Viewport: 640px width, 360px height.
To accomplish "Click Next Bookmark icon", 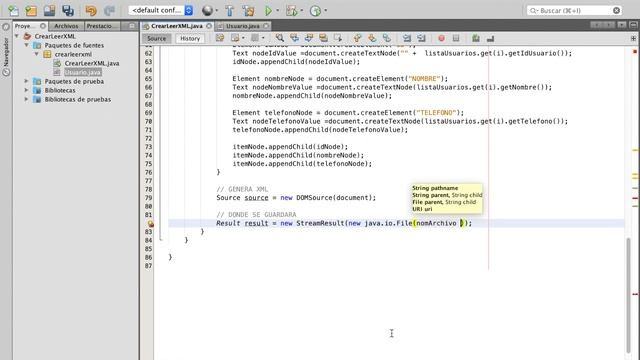I will coord(372,38).
